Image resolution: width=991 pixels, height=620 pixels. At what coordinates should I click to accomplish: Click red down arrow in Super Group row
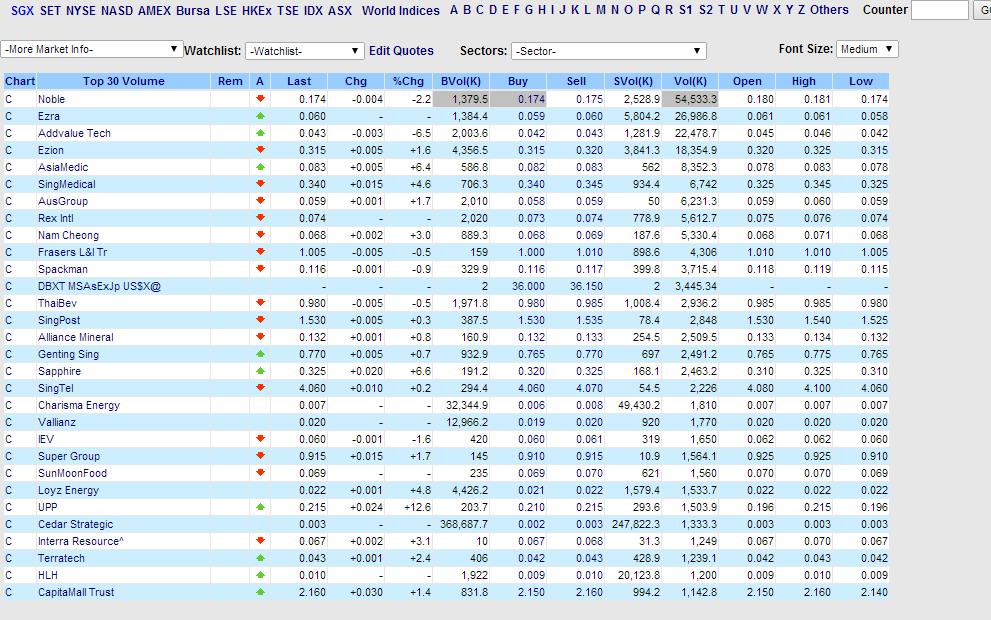[x=260, y=456]
